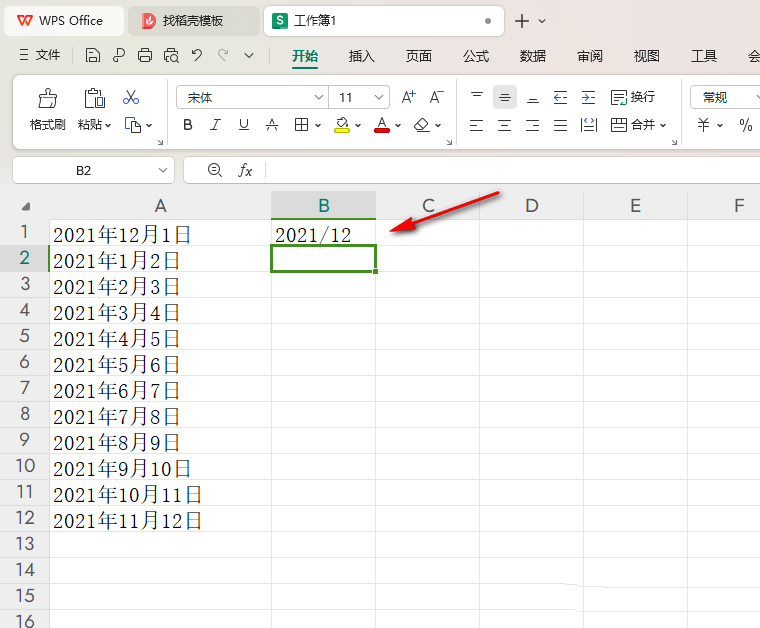The image size is (760, 628).
Task: Toggle italic formatting
Action: pyautogui.click(x=215, y=125)
